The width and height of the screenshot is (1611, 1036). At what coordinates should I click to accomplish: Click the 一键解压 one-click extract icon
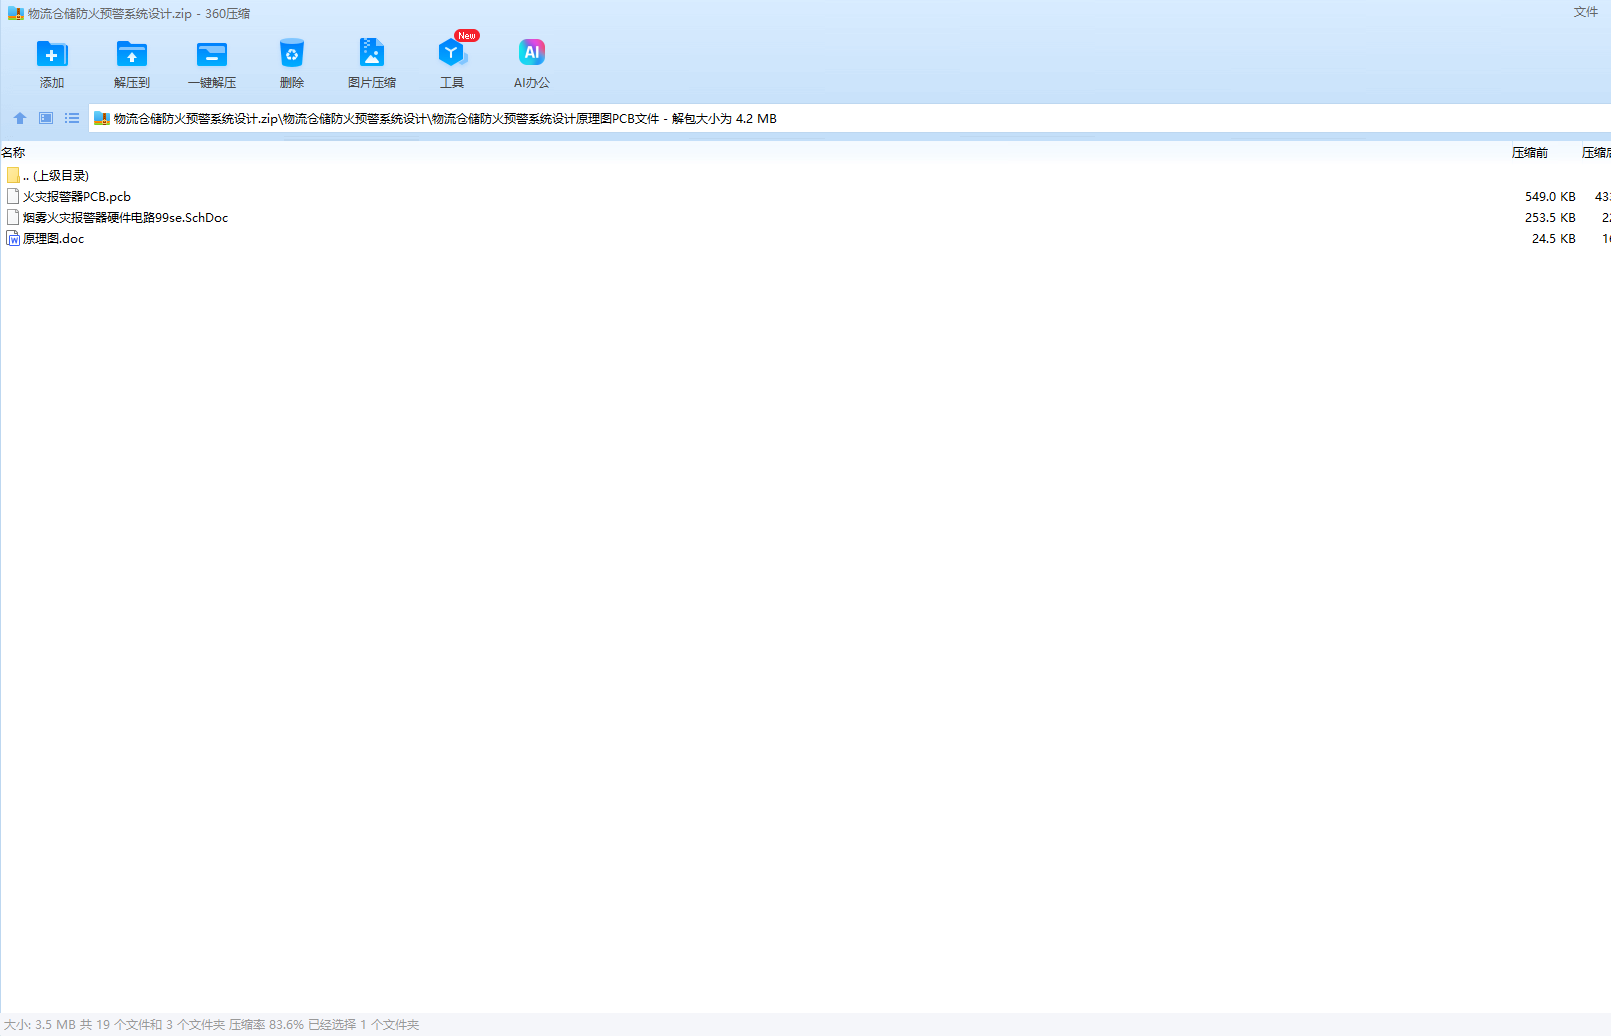coord(211,55)
